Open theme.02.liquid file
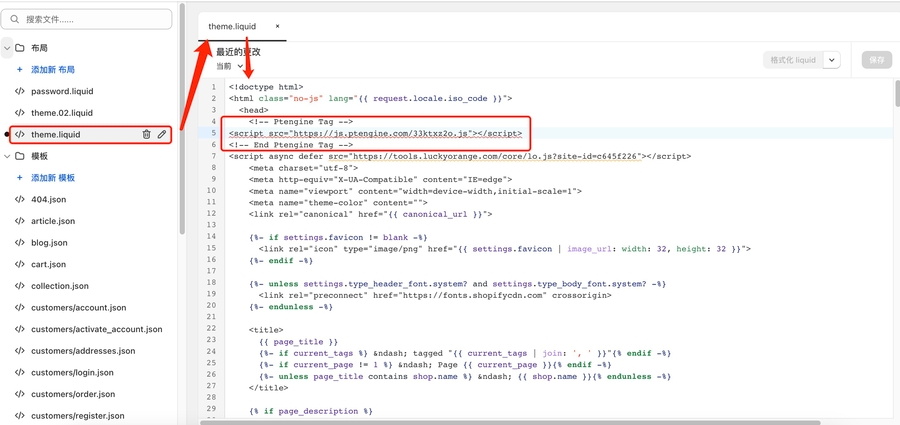The width and height of the screenshot is (900, 425). pos(61,113)
